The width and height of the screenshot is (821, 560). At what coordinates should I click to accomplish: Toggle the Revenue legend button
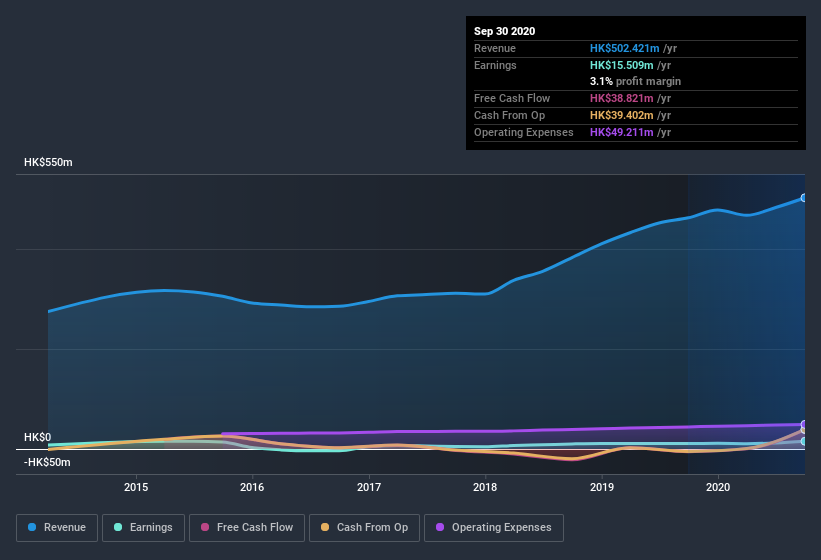click(57, 528)
